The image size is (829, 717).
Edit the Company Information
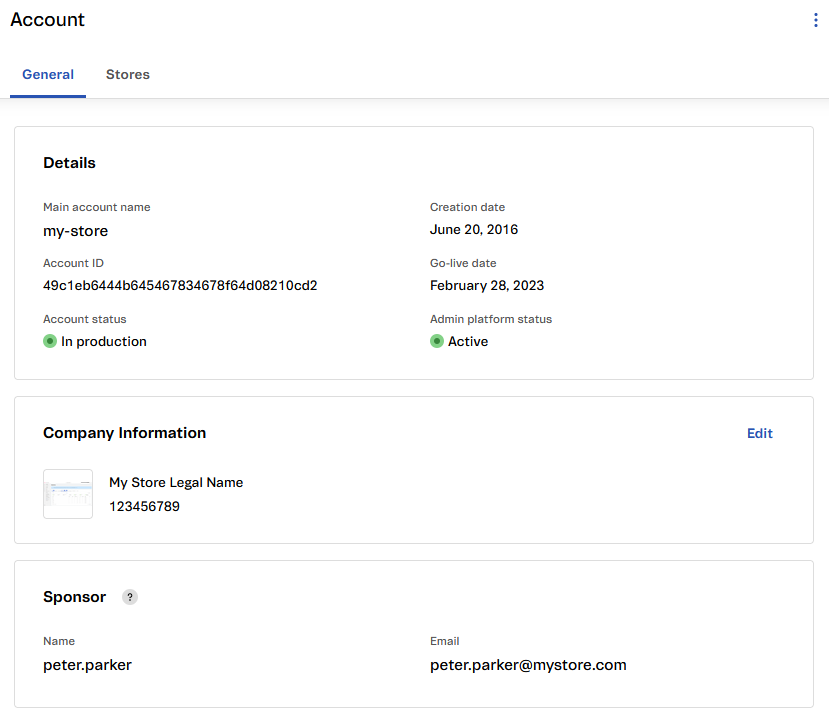(x=759, y=433)
